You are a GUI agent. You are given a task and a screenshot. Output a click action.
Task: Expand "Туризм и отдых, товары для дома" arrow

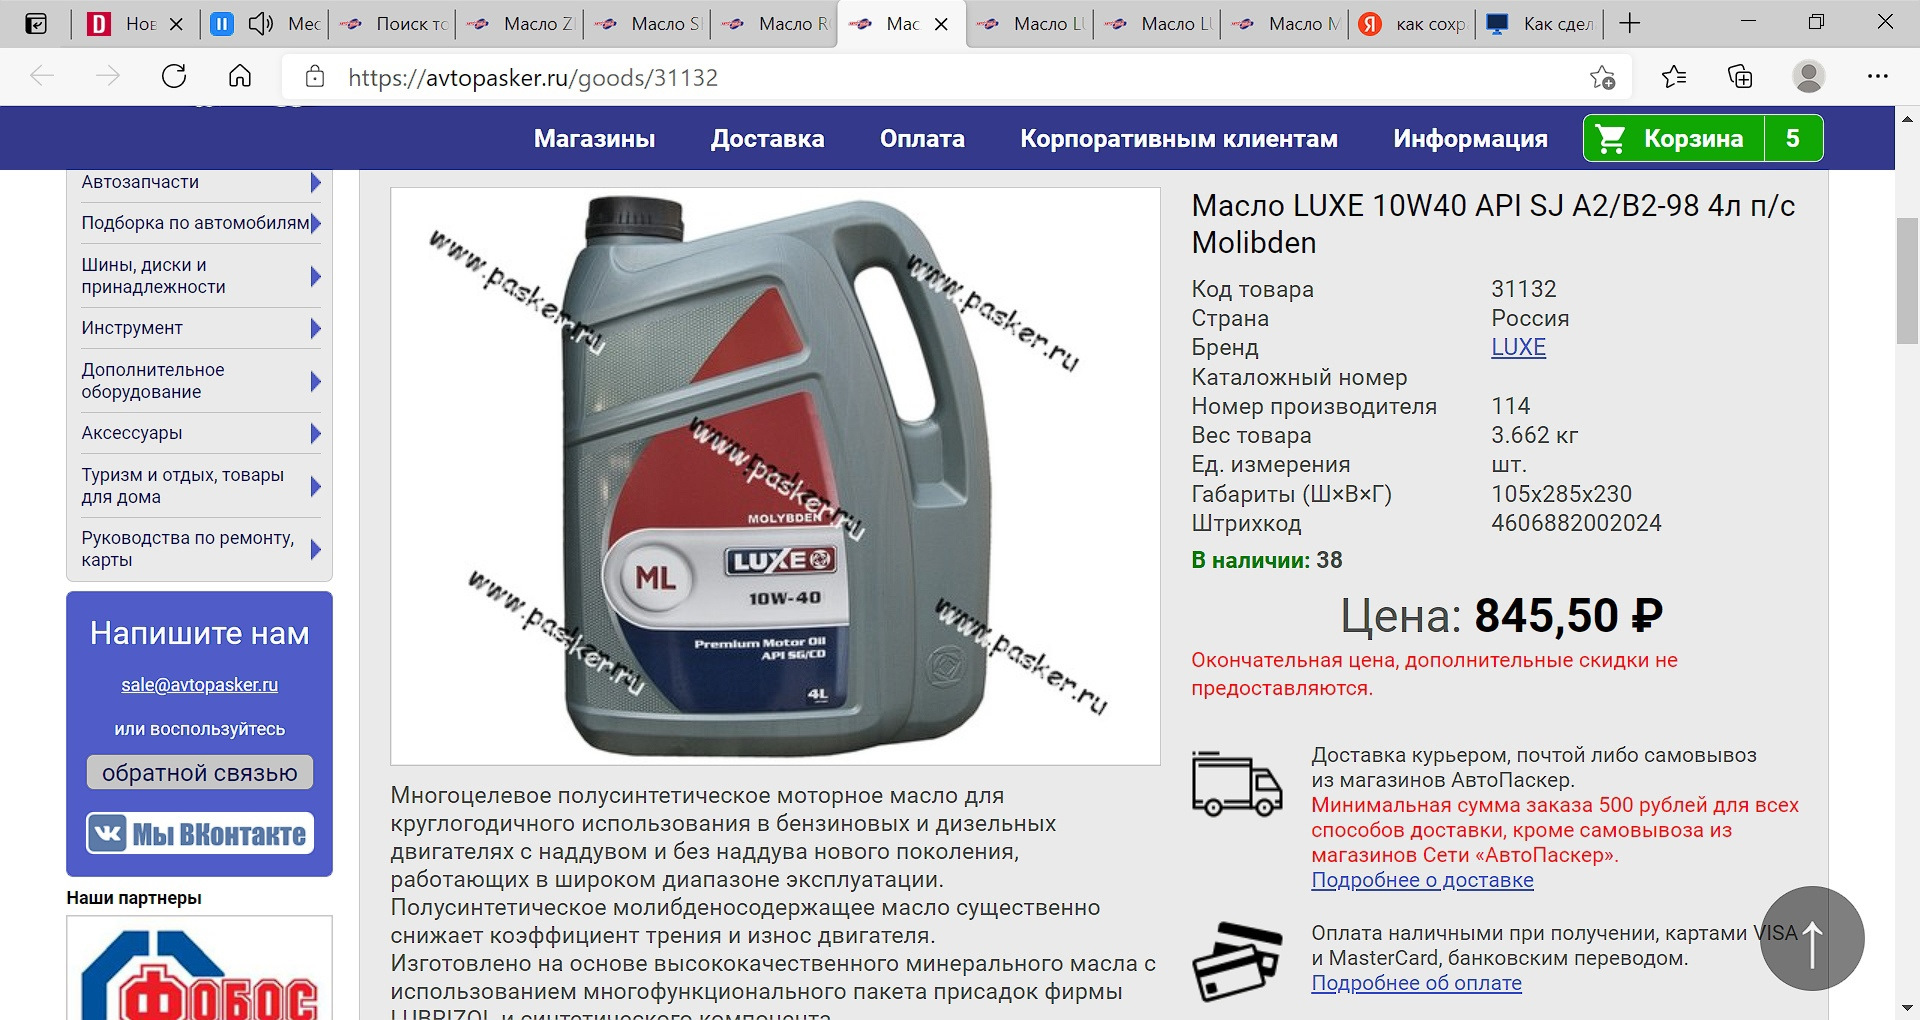315,486
